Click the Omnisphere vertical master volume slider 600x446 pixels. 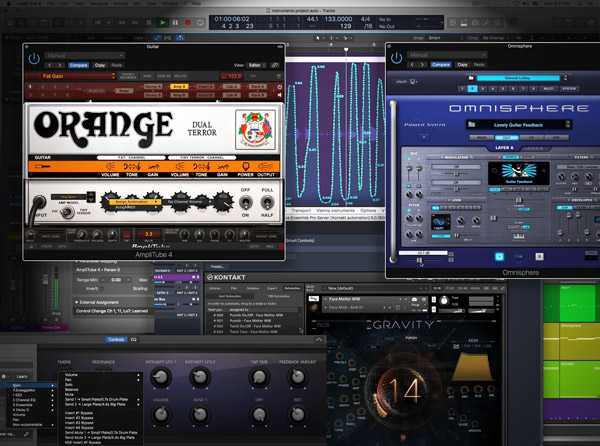tap(393, 182)
